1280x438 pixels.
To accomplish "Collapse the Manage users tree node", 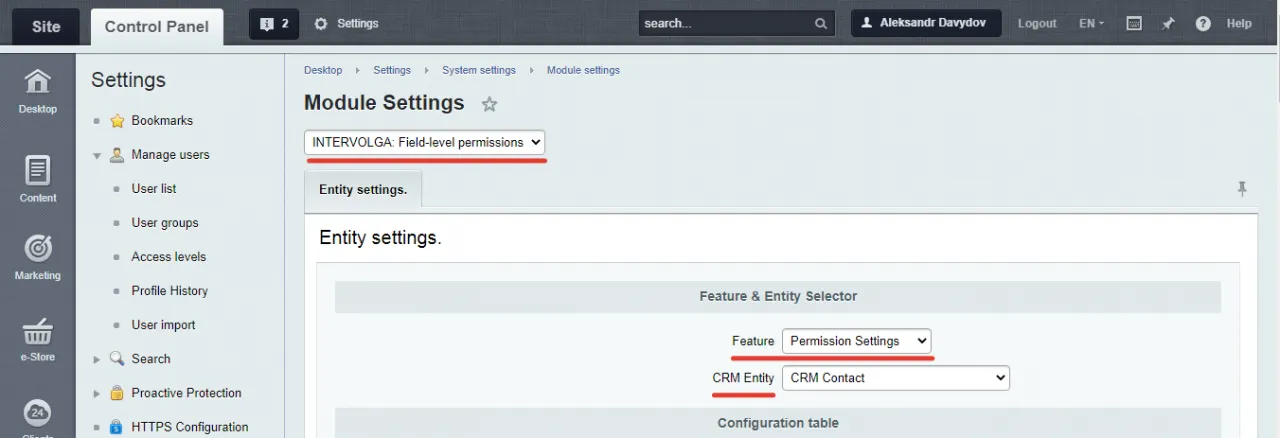I will click(x=97, y=155).
